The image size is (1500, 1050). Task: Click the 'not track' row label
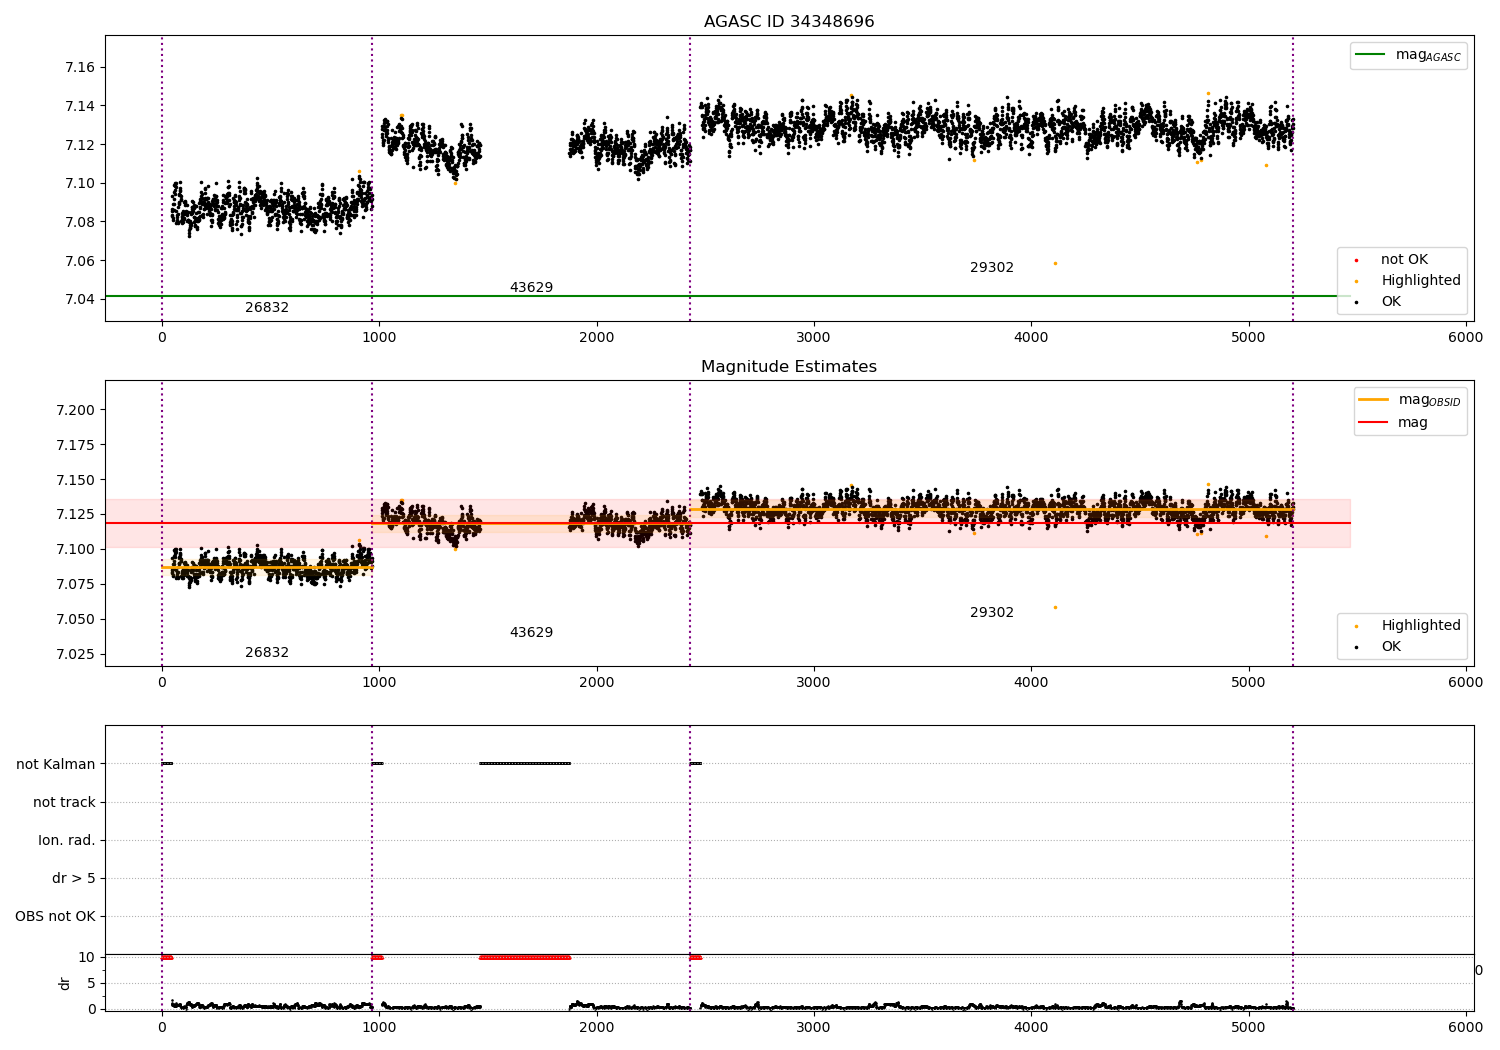tap(64, 803)
